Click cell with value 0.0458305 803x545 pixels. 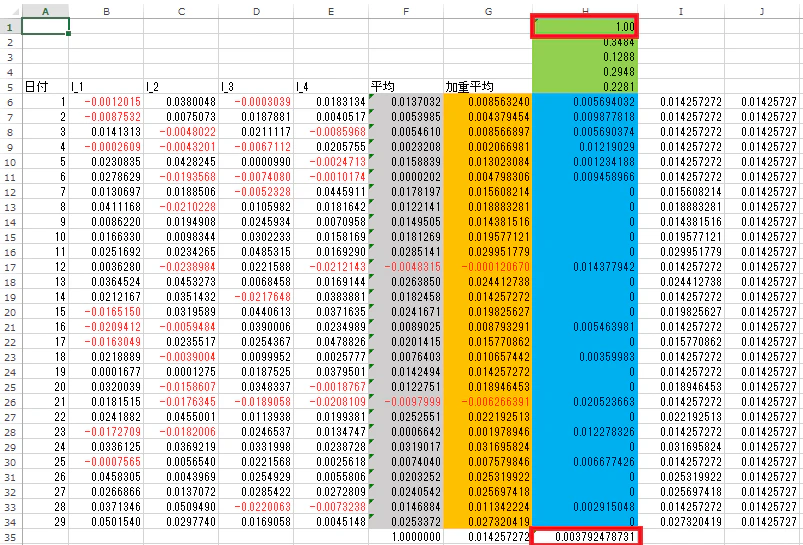click(106, 477)
